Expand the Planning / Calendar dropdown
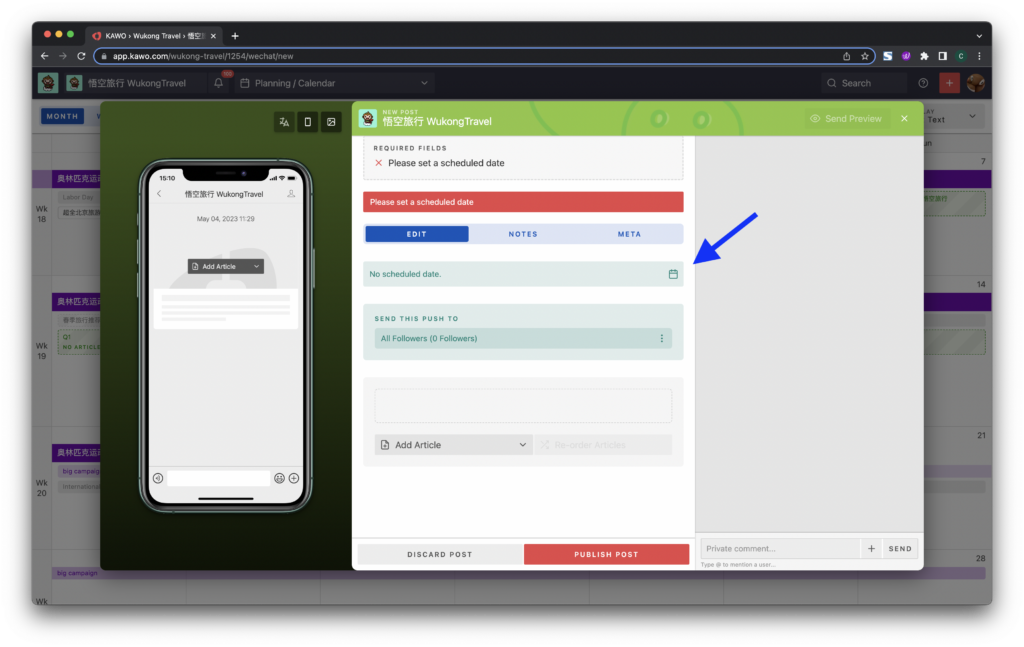Screen dimensions: 1024x647 334,83
